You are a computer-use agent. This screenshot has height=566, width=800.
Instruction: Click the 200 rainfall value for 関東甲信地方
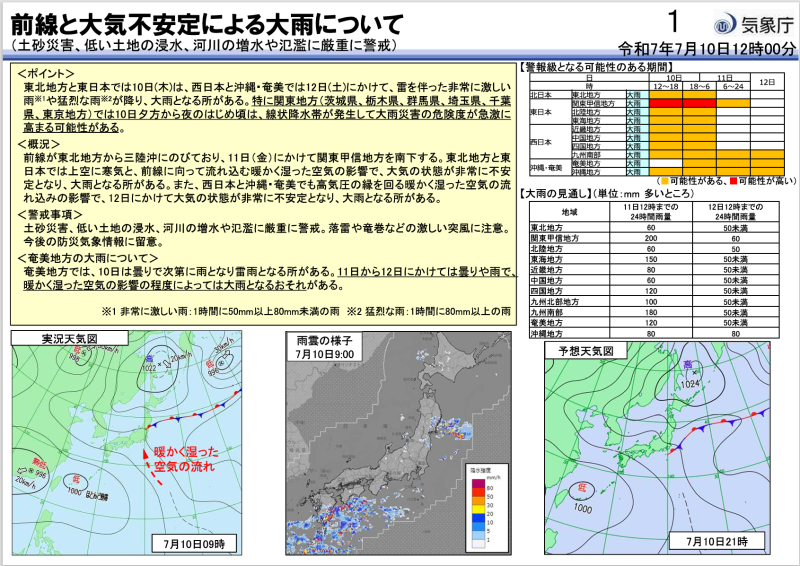tap(651, 238)
